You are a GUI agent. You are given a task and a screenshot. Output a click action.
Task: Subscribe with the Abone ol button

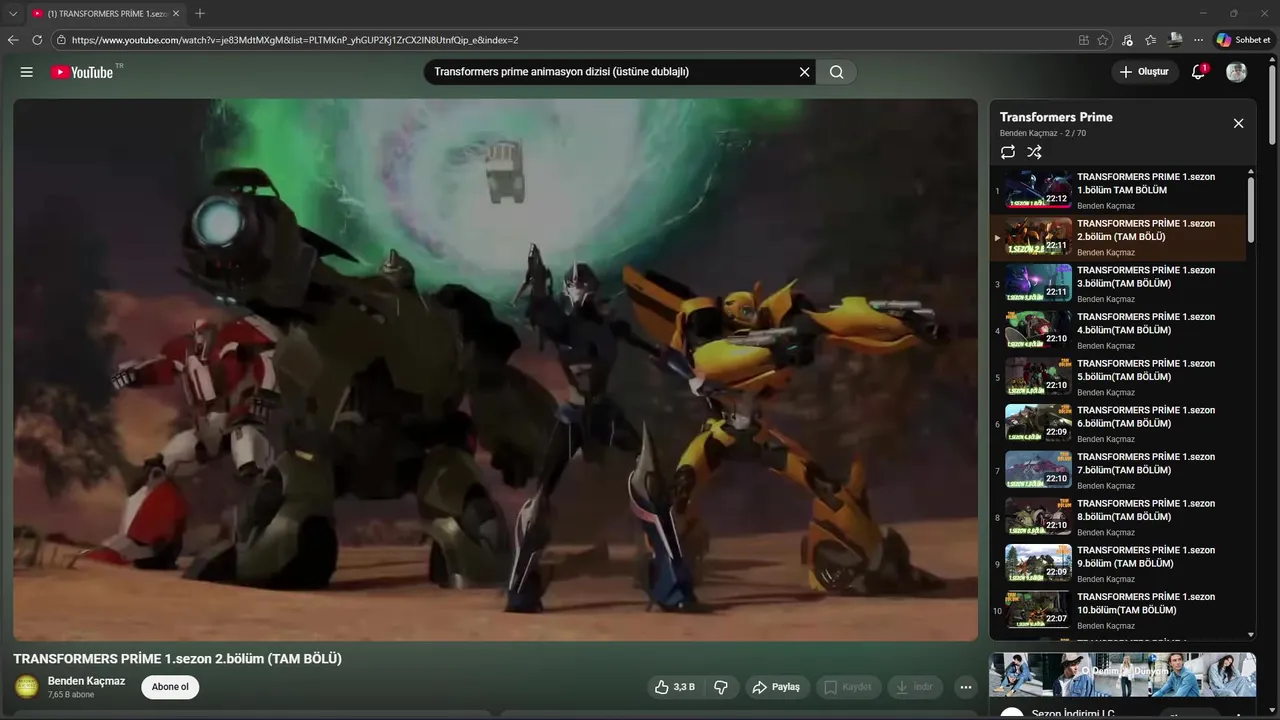[170, 687]
